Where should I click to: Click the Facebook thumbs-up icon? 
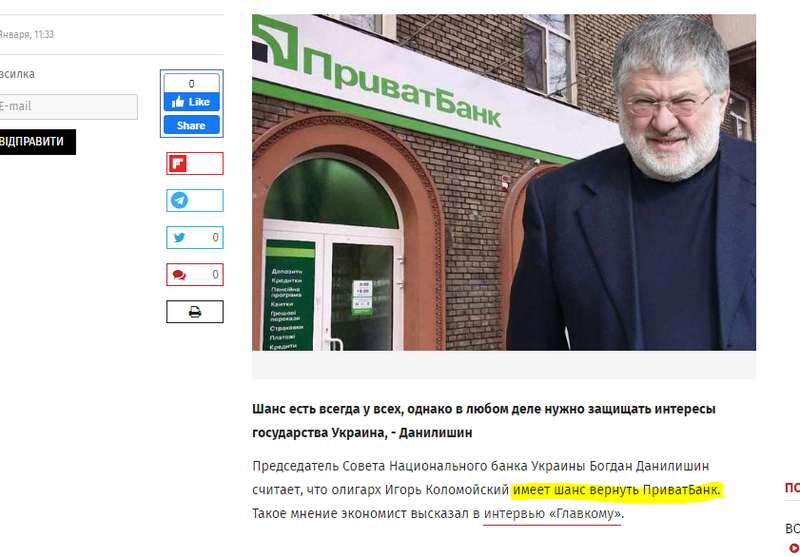click(x=178, y=102)
